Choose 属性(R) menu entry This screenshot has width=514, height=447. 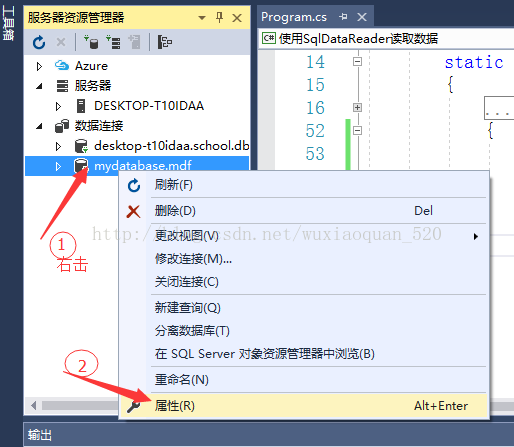coord(303,406)
